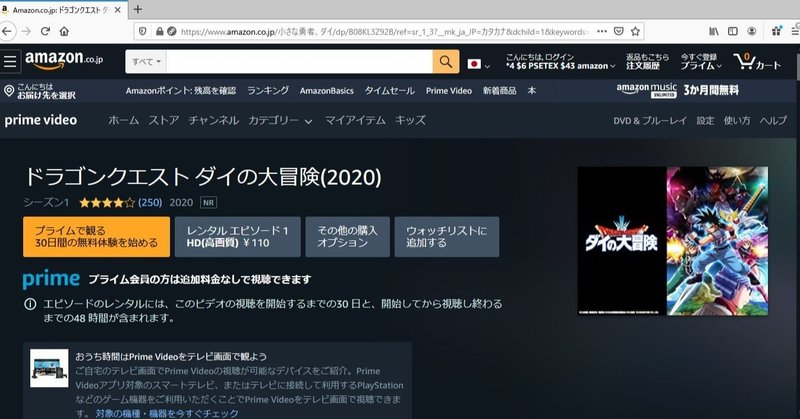Screen dimensions: 800x419
Task: Open the ランキング nav link
Action: tap(268, 91)
